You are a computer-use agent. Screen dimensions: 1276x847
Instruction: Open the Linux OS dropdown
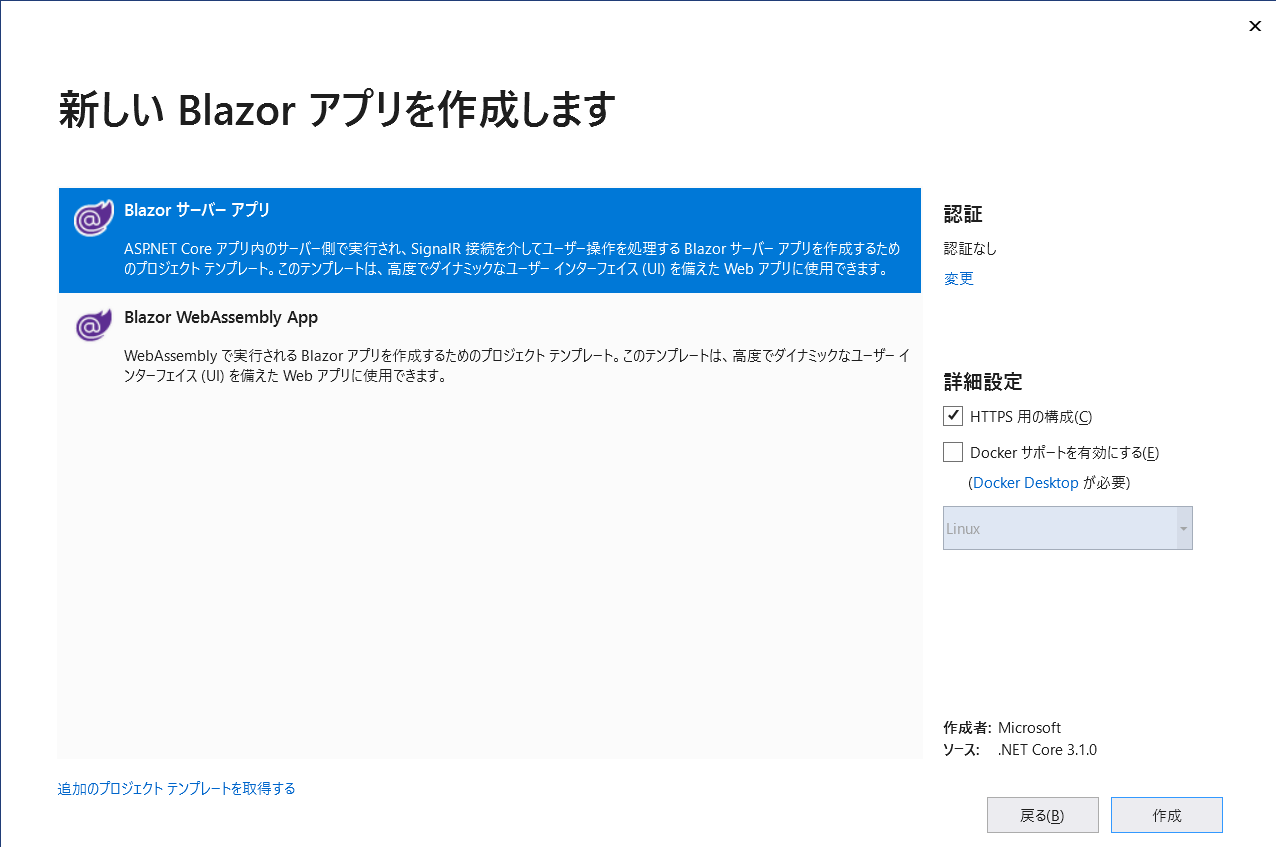[1067, 528]
